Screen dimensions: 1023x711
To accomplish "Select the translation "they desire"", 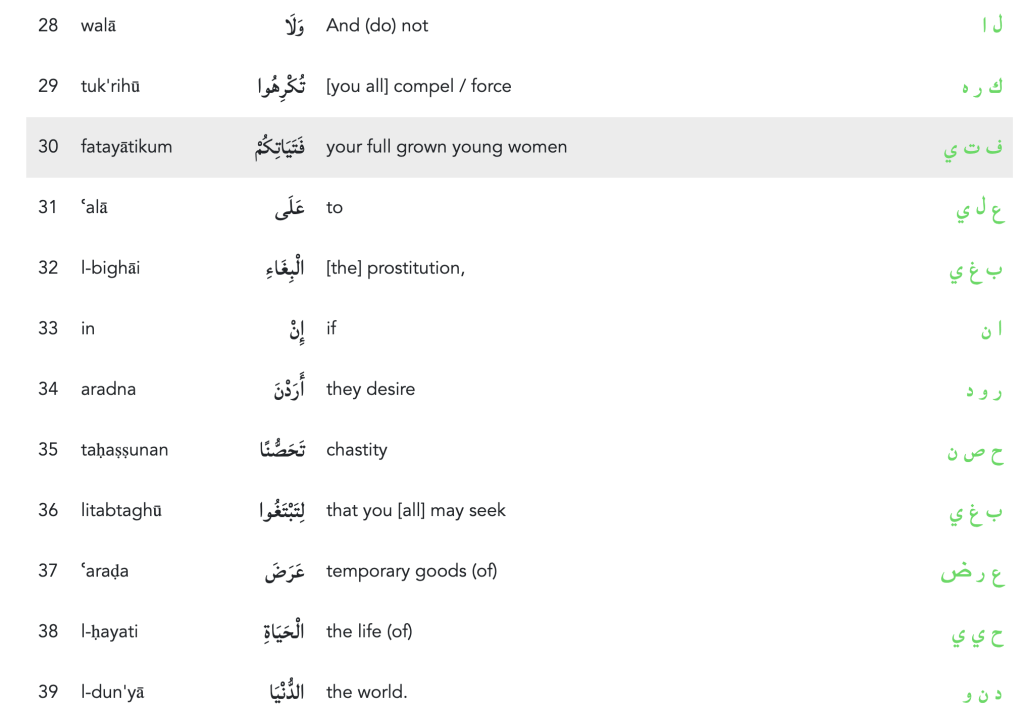I will point(370,389).
